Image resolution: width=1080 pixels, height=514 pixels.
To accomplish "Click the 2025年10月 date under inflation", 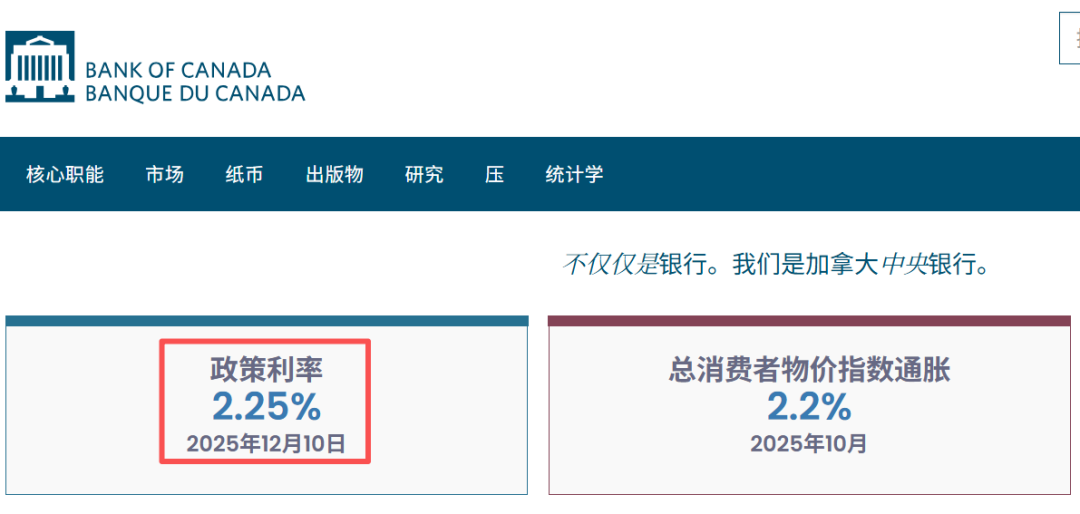I will (809, 443).
